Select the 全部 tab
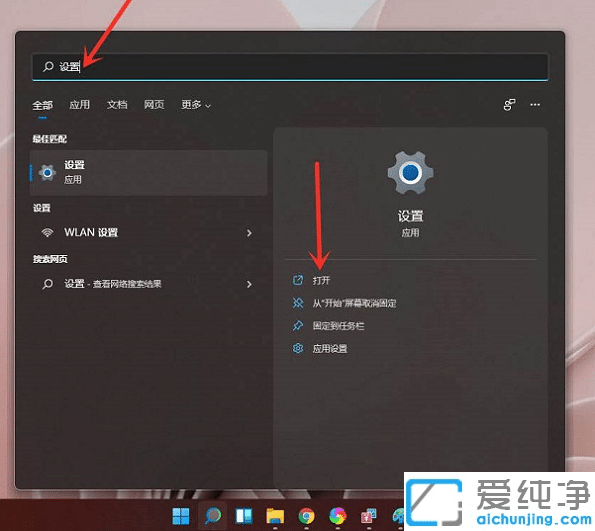The image size is (595, 531). point(42,105)
